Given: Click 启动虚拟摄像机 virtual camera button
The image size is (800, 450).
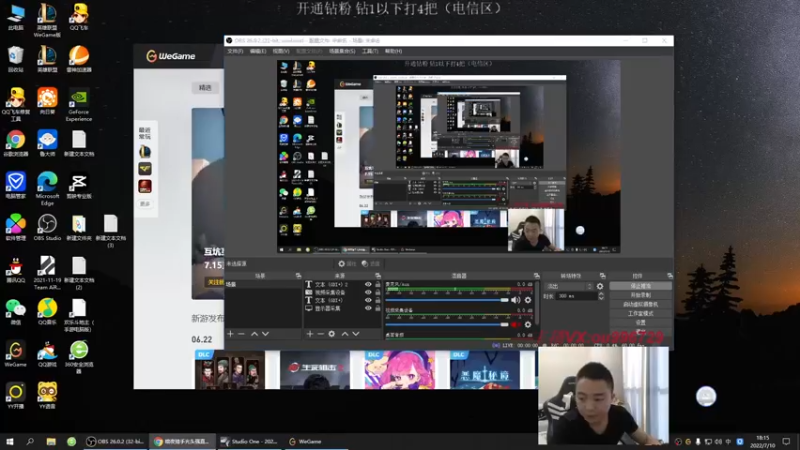Looking at the screenshot, I should point(641,304).
